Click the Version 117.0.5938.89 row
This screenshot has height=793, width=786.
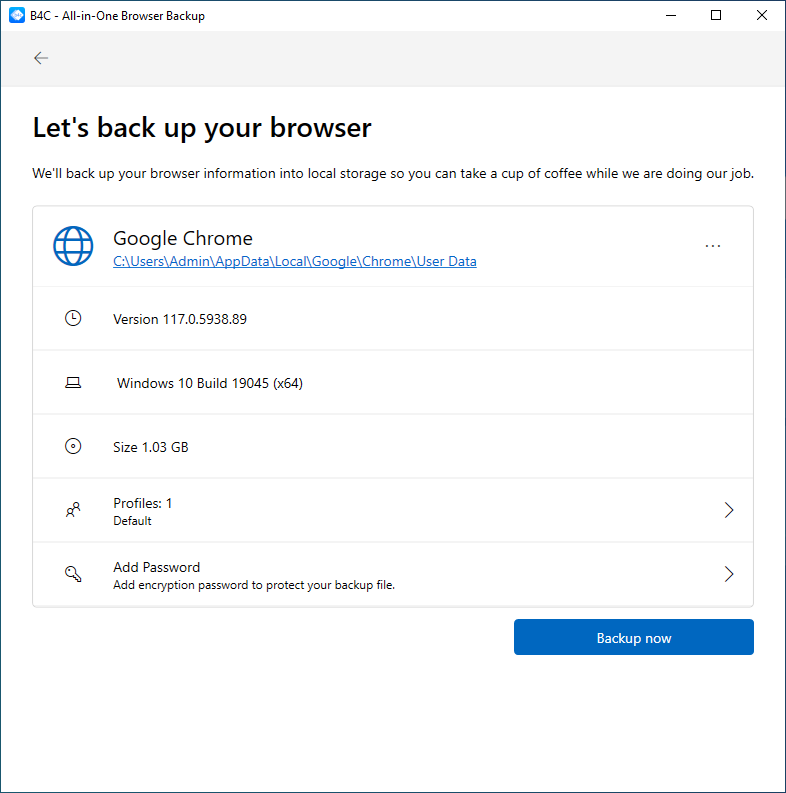[393, 319]
